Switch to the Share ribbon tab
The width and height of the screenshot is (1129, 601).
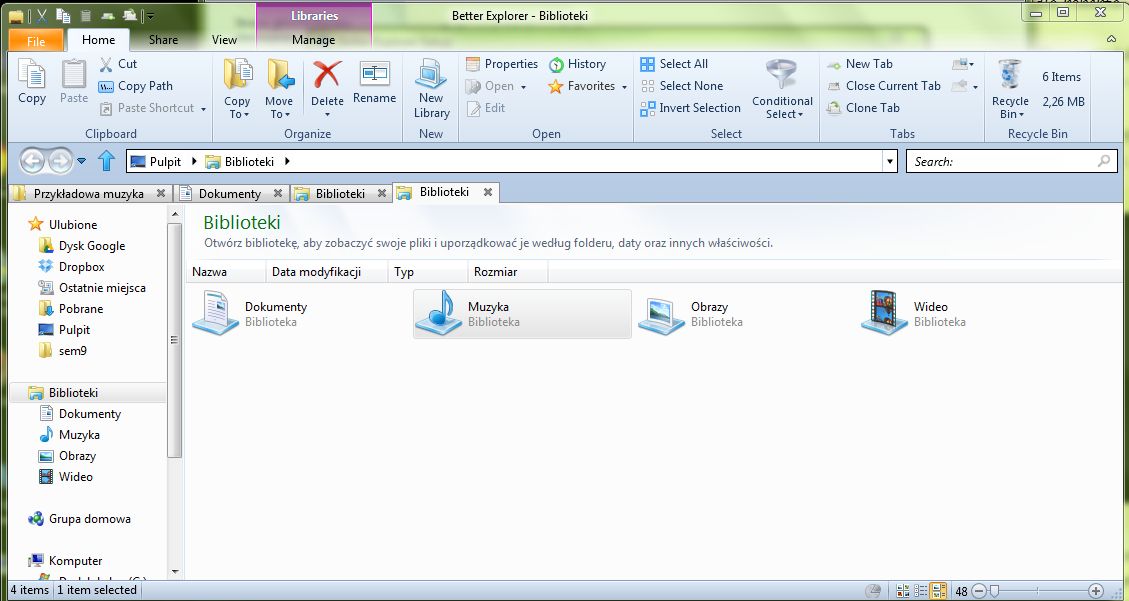coord(162,40)
